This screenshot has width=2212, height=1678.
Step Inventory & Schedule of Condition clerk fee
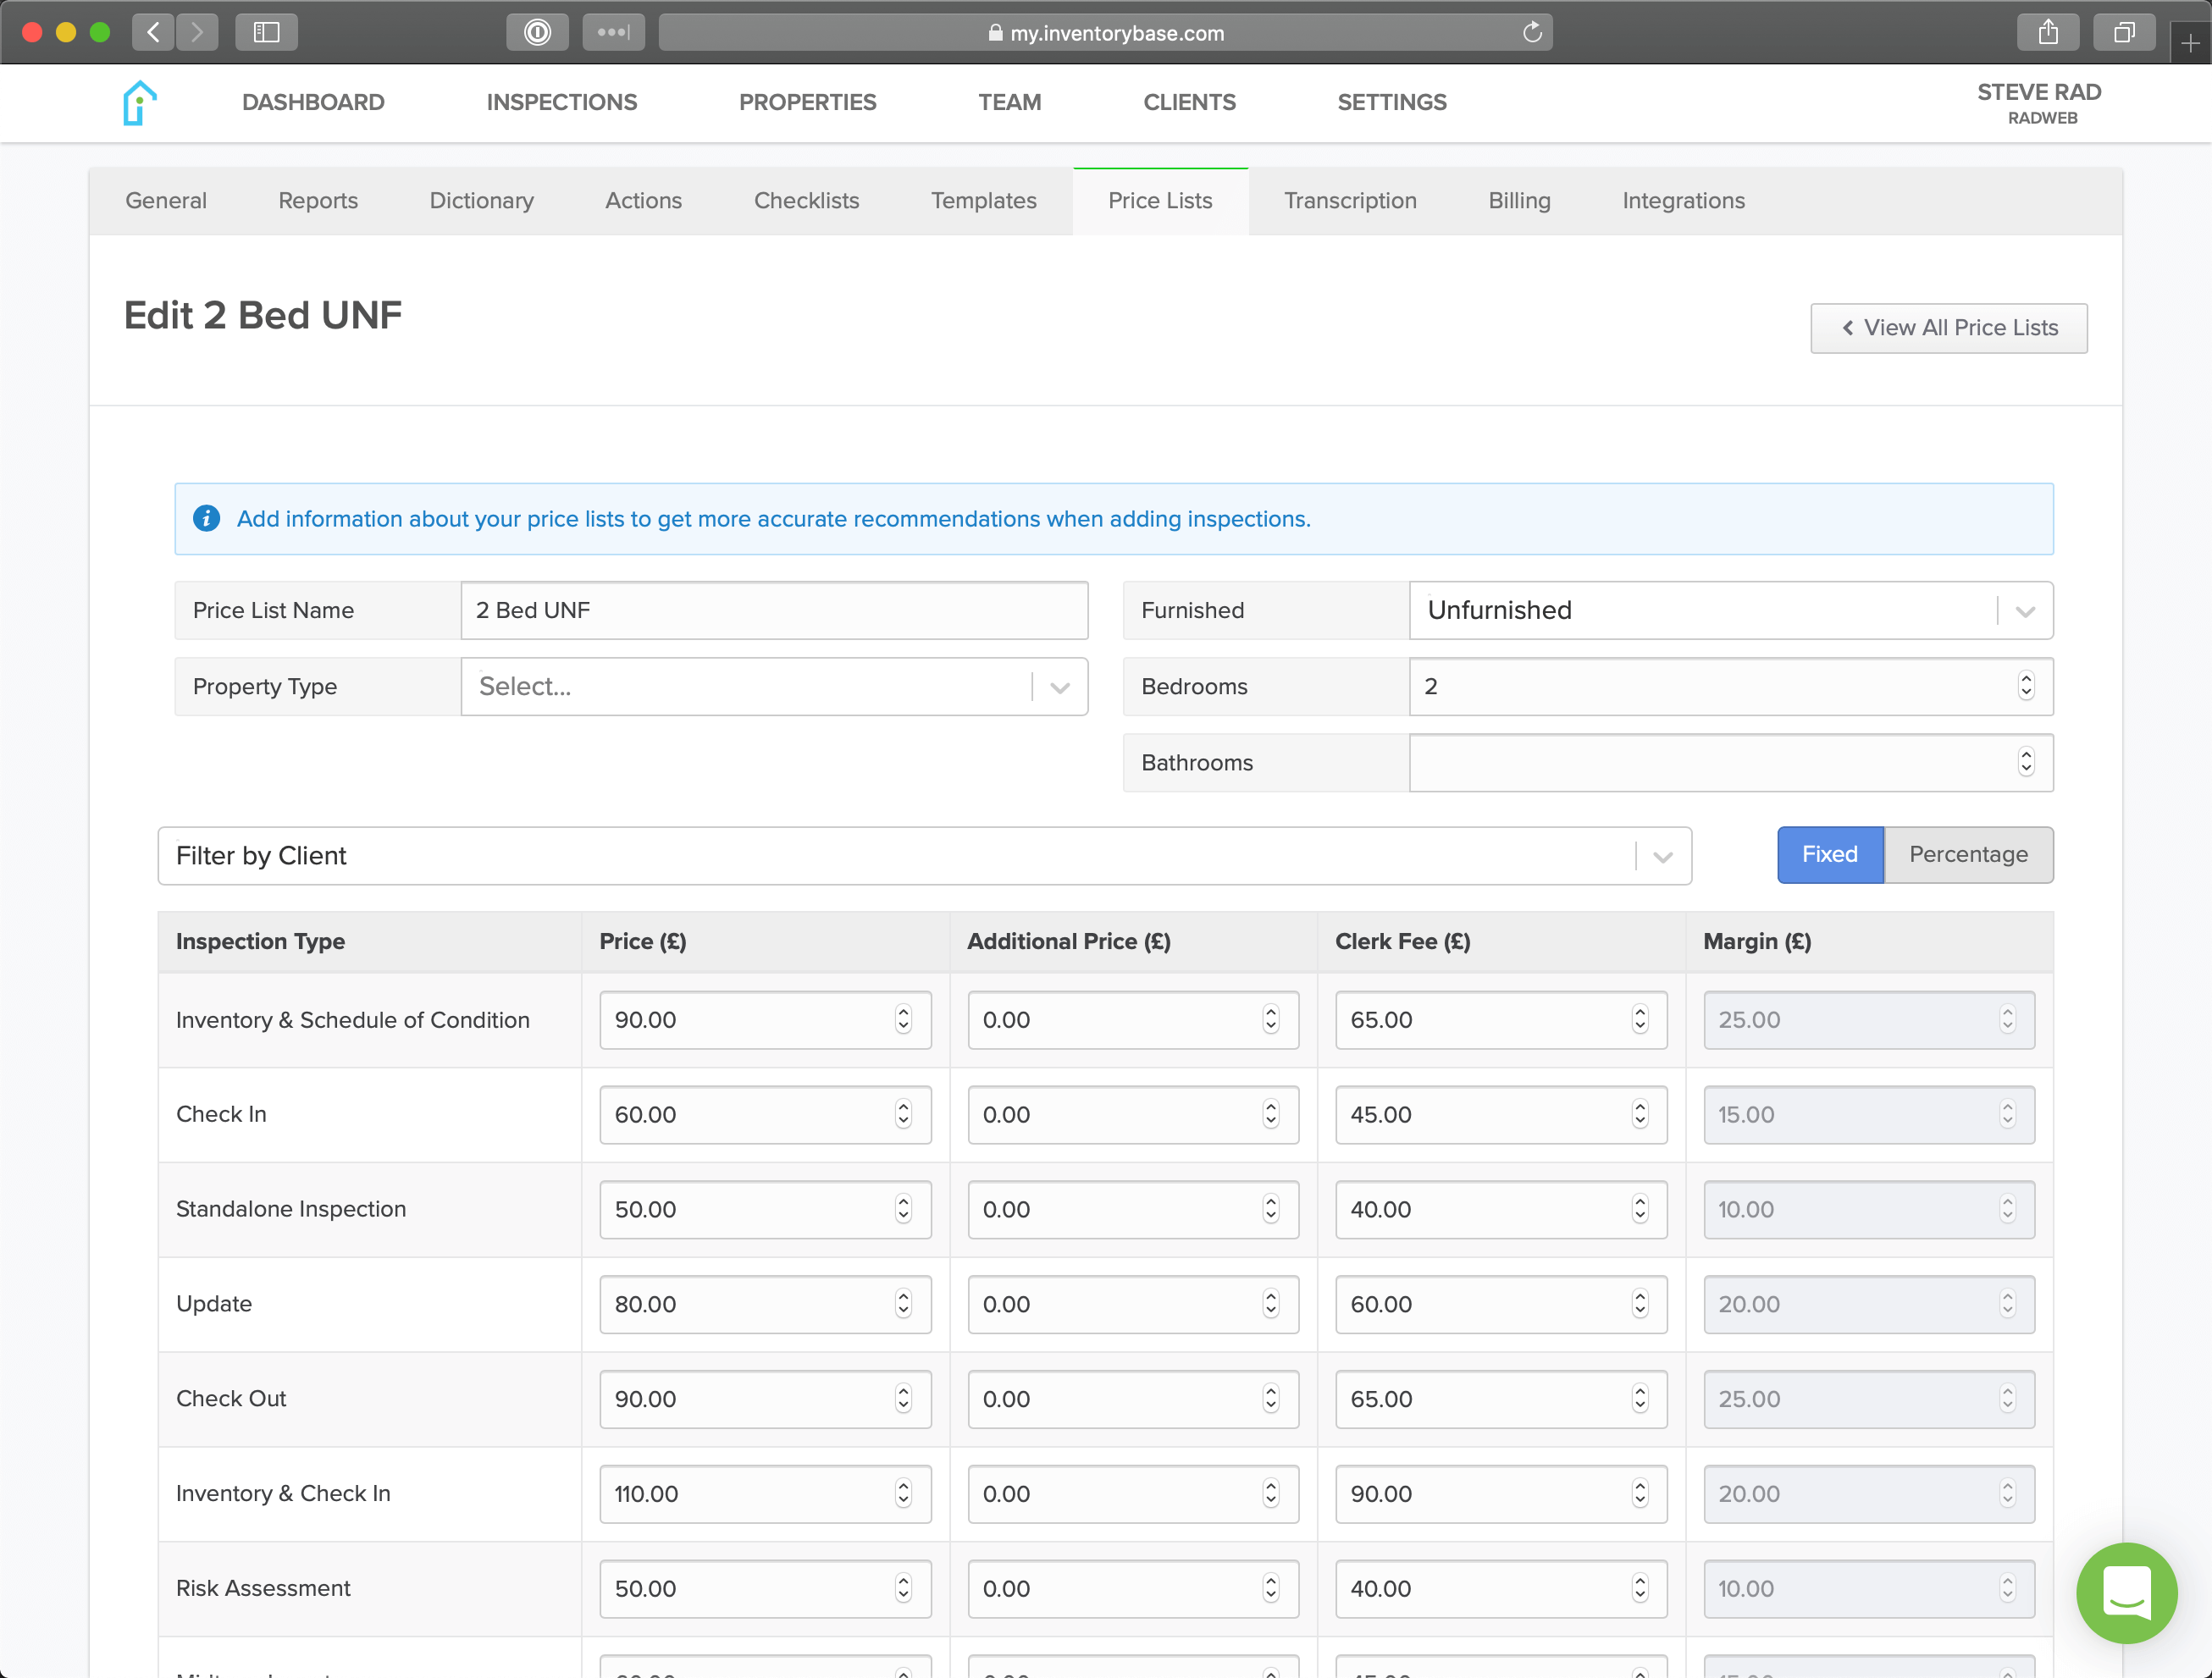point(1639,1019)
